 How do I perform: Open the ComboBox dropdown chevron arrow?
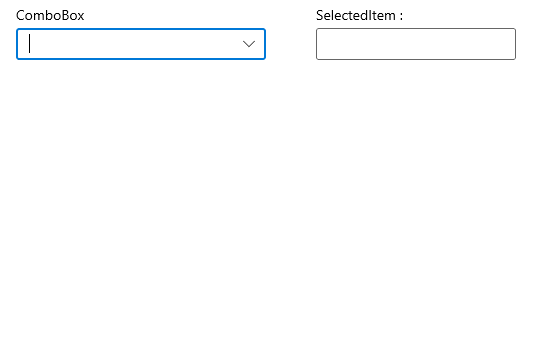(x=249, y=44)
